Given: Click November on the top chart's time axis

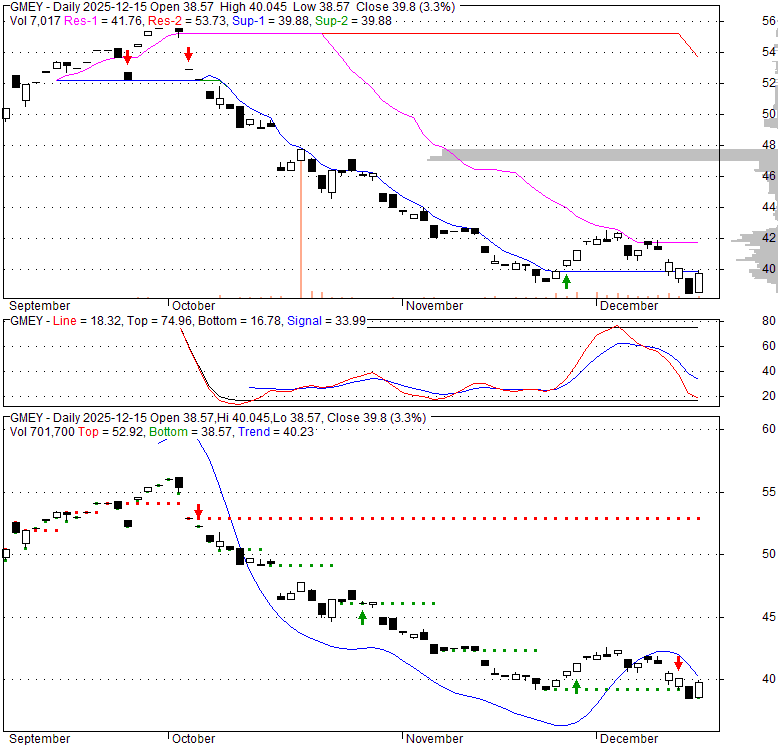Looking at the screenshot, I should tap(435, 305).
